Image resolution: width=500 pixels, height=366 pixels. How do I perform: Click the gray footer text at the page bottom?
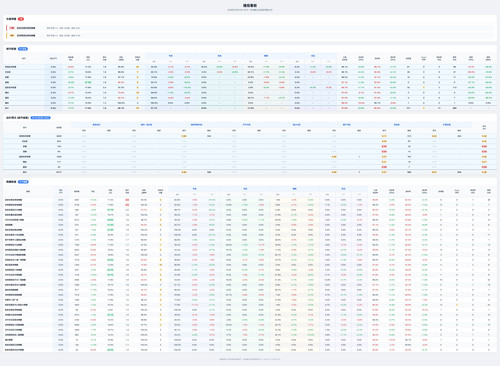250,359
